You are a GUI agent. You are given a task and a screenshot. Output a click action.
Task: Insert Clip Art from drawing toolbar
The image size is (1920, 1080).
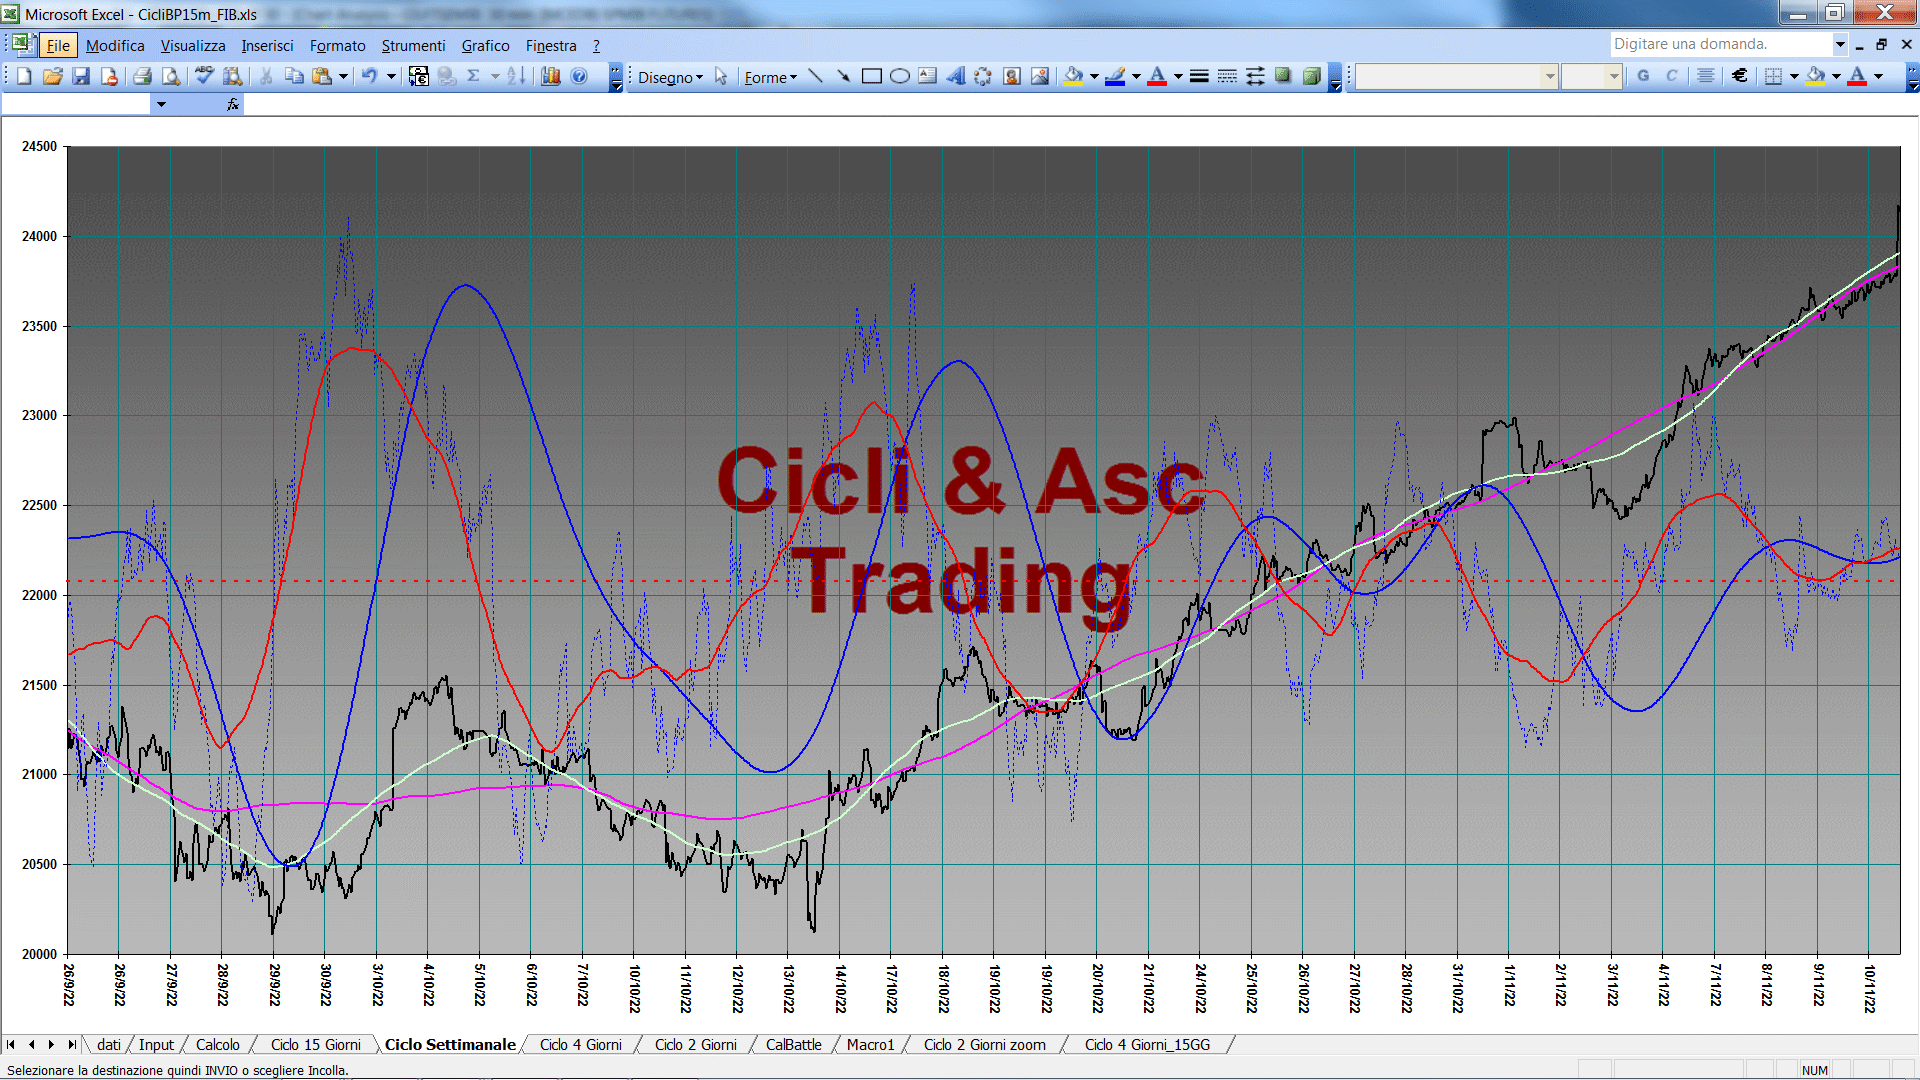point(1011,76)
